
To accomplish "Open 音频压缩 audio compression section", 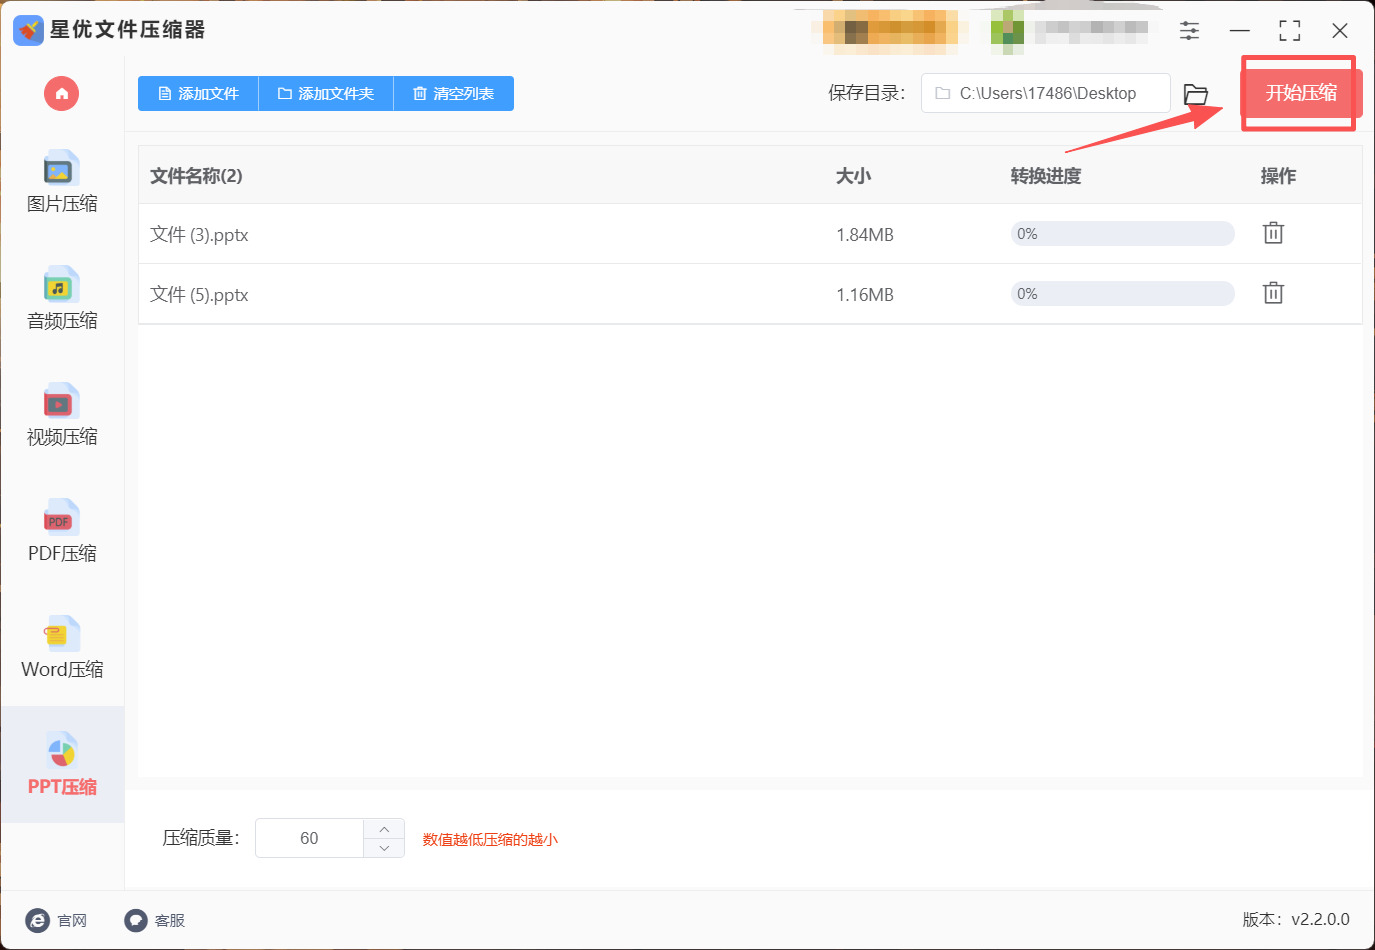I will click(62, 299).
